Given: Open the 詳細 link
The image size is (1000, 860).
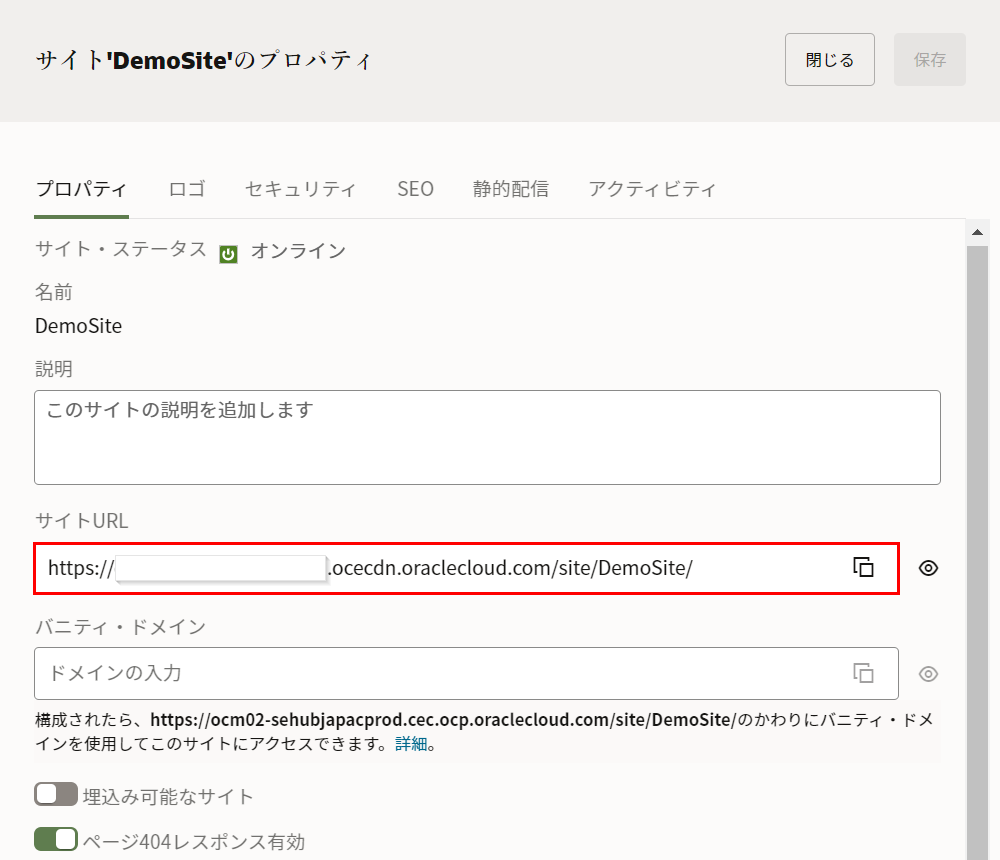Looking at the screenshot, I should [411, 744].
